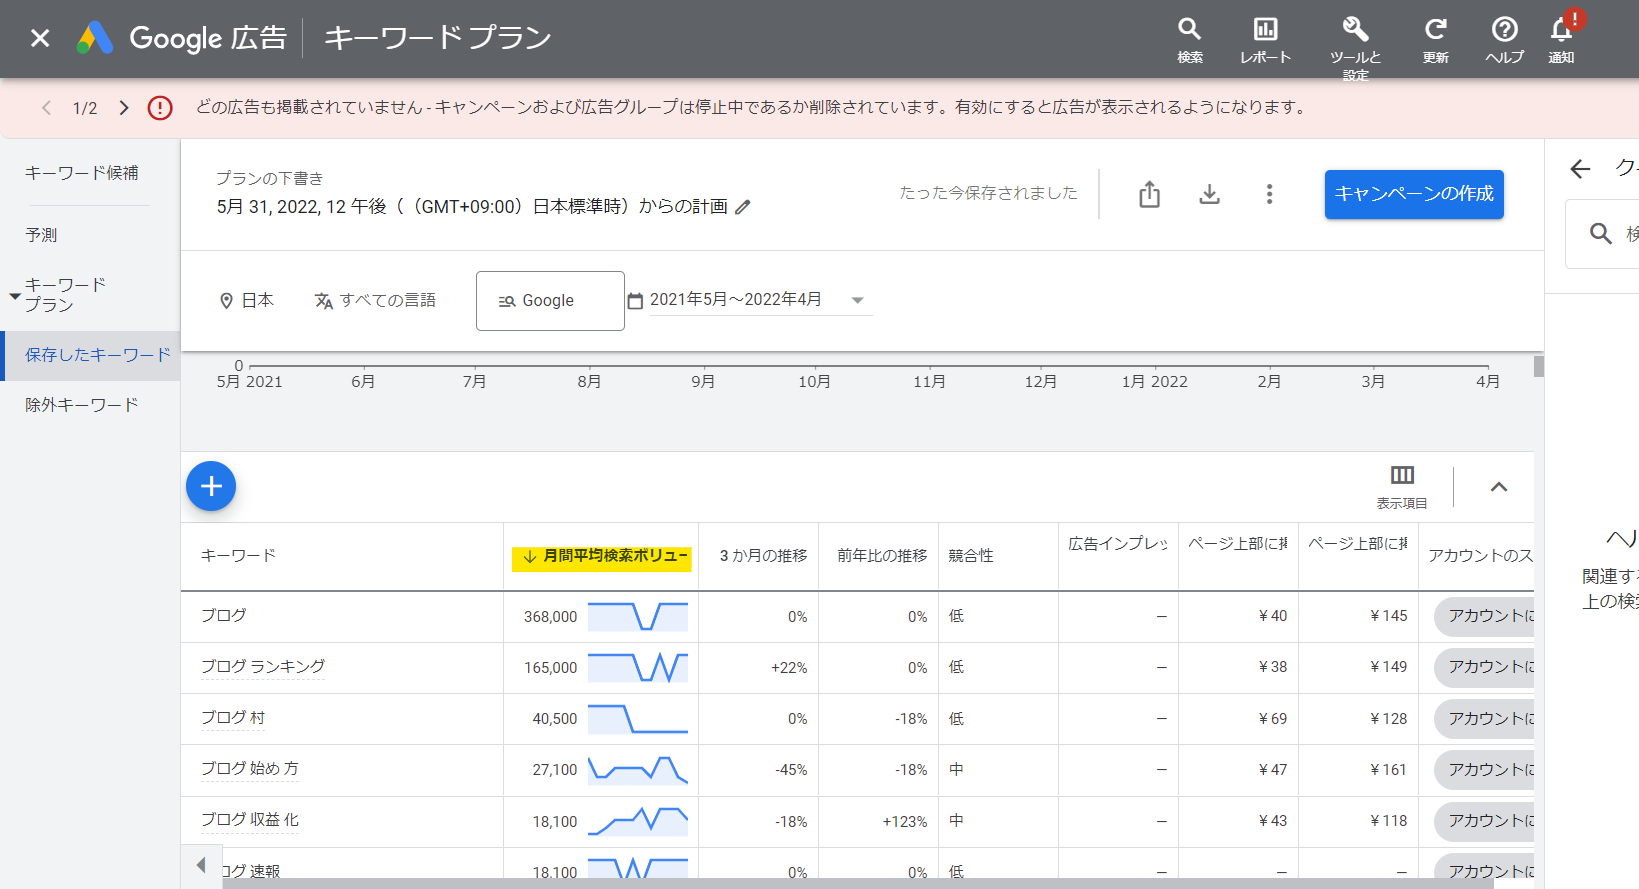Add keywords with blue plus button

click(211, 486)
